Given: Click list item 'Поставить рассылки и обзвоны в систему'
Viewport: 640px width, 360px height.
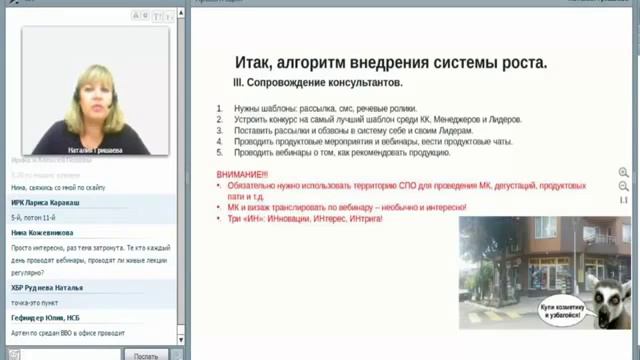Looking at the screenshot, I should [353, 131].
